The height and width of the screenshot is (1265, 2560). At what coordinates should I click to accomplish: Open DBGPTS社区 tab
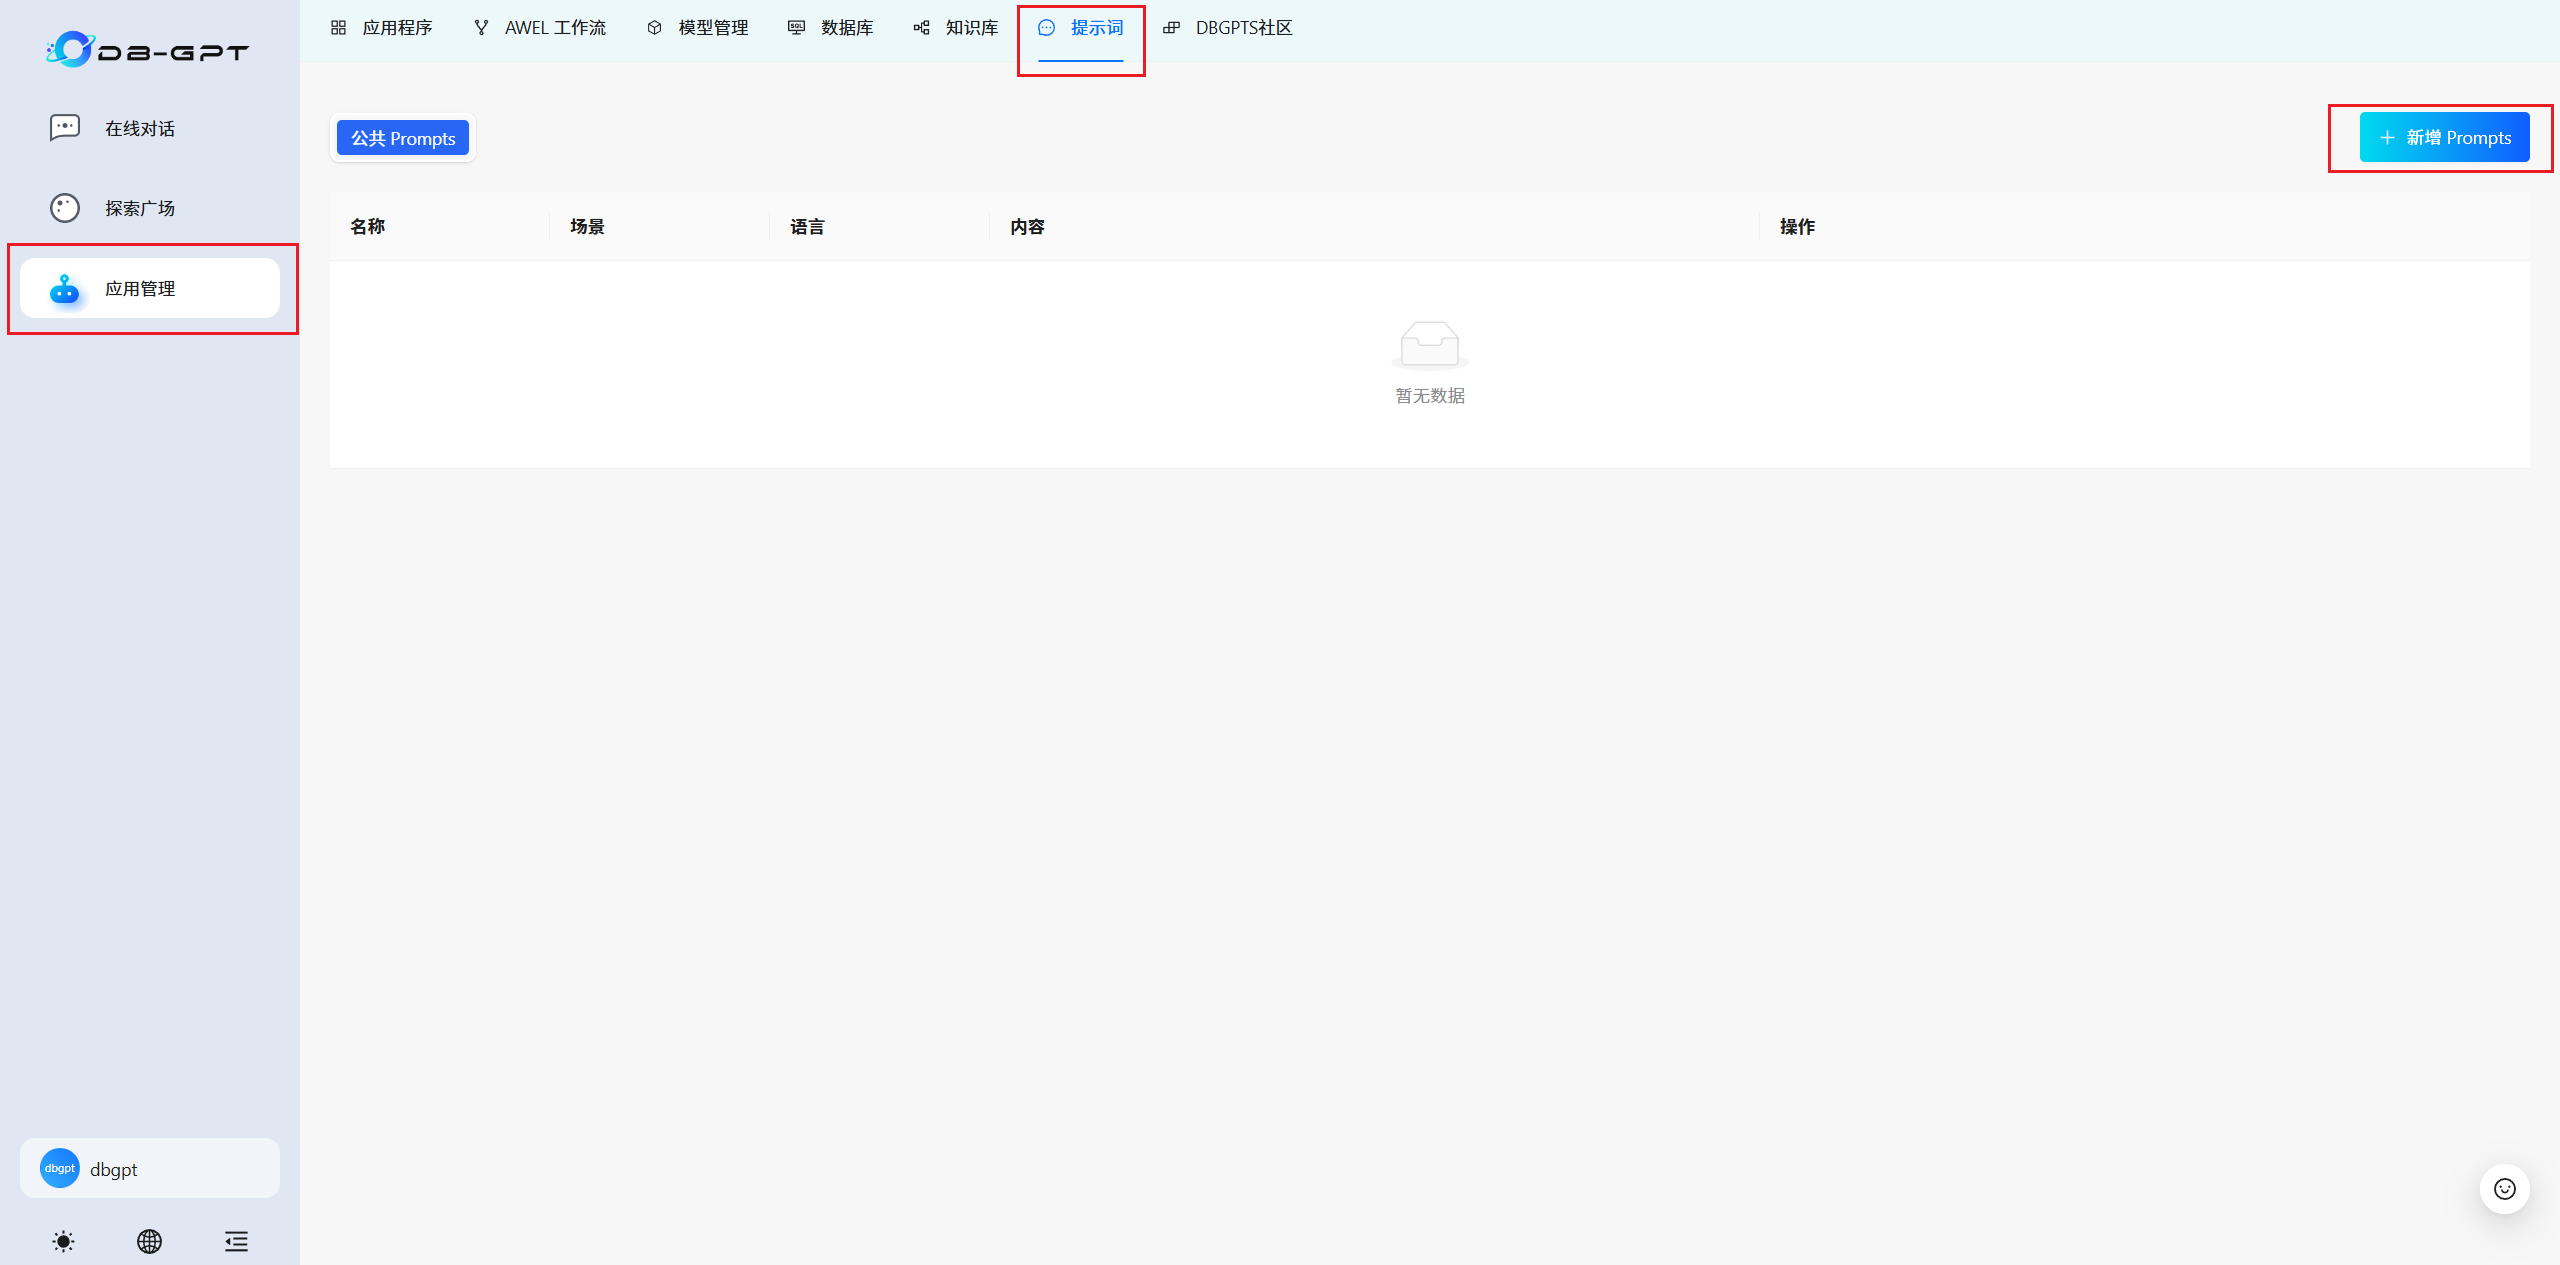point(1228,28)
